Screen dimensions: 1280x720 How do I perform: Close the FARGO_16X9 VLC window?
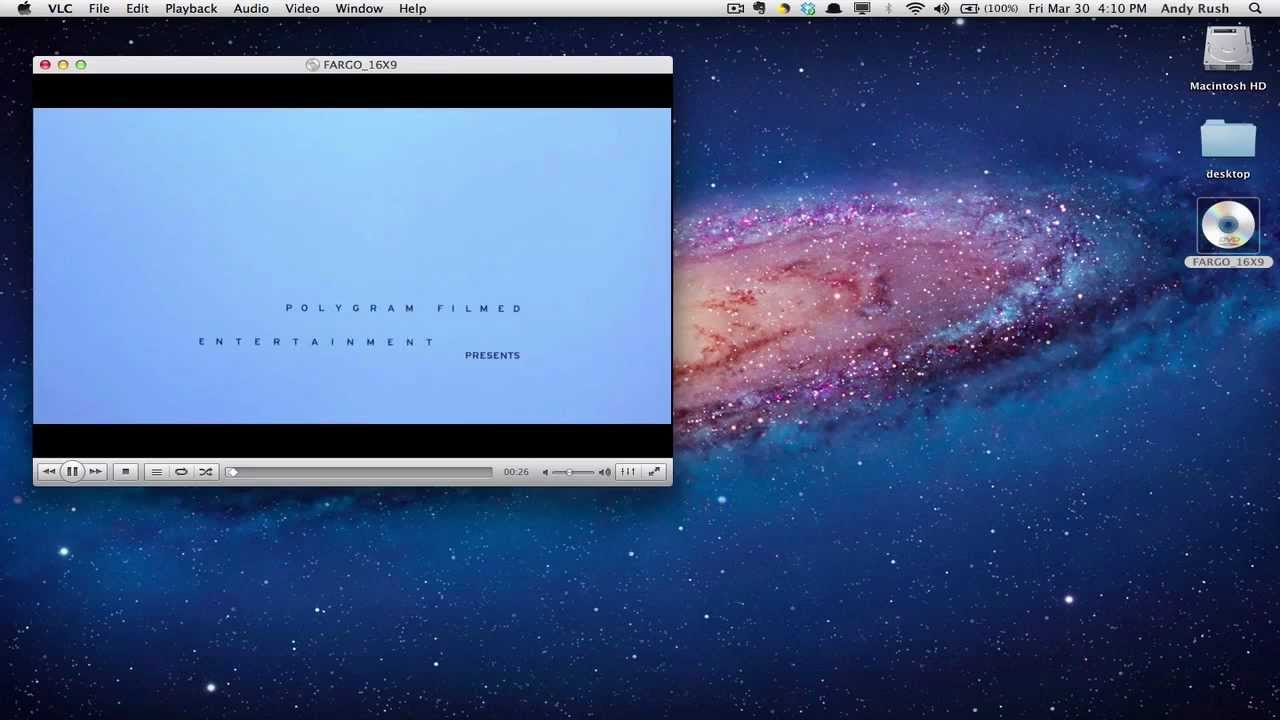point(45,65)
